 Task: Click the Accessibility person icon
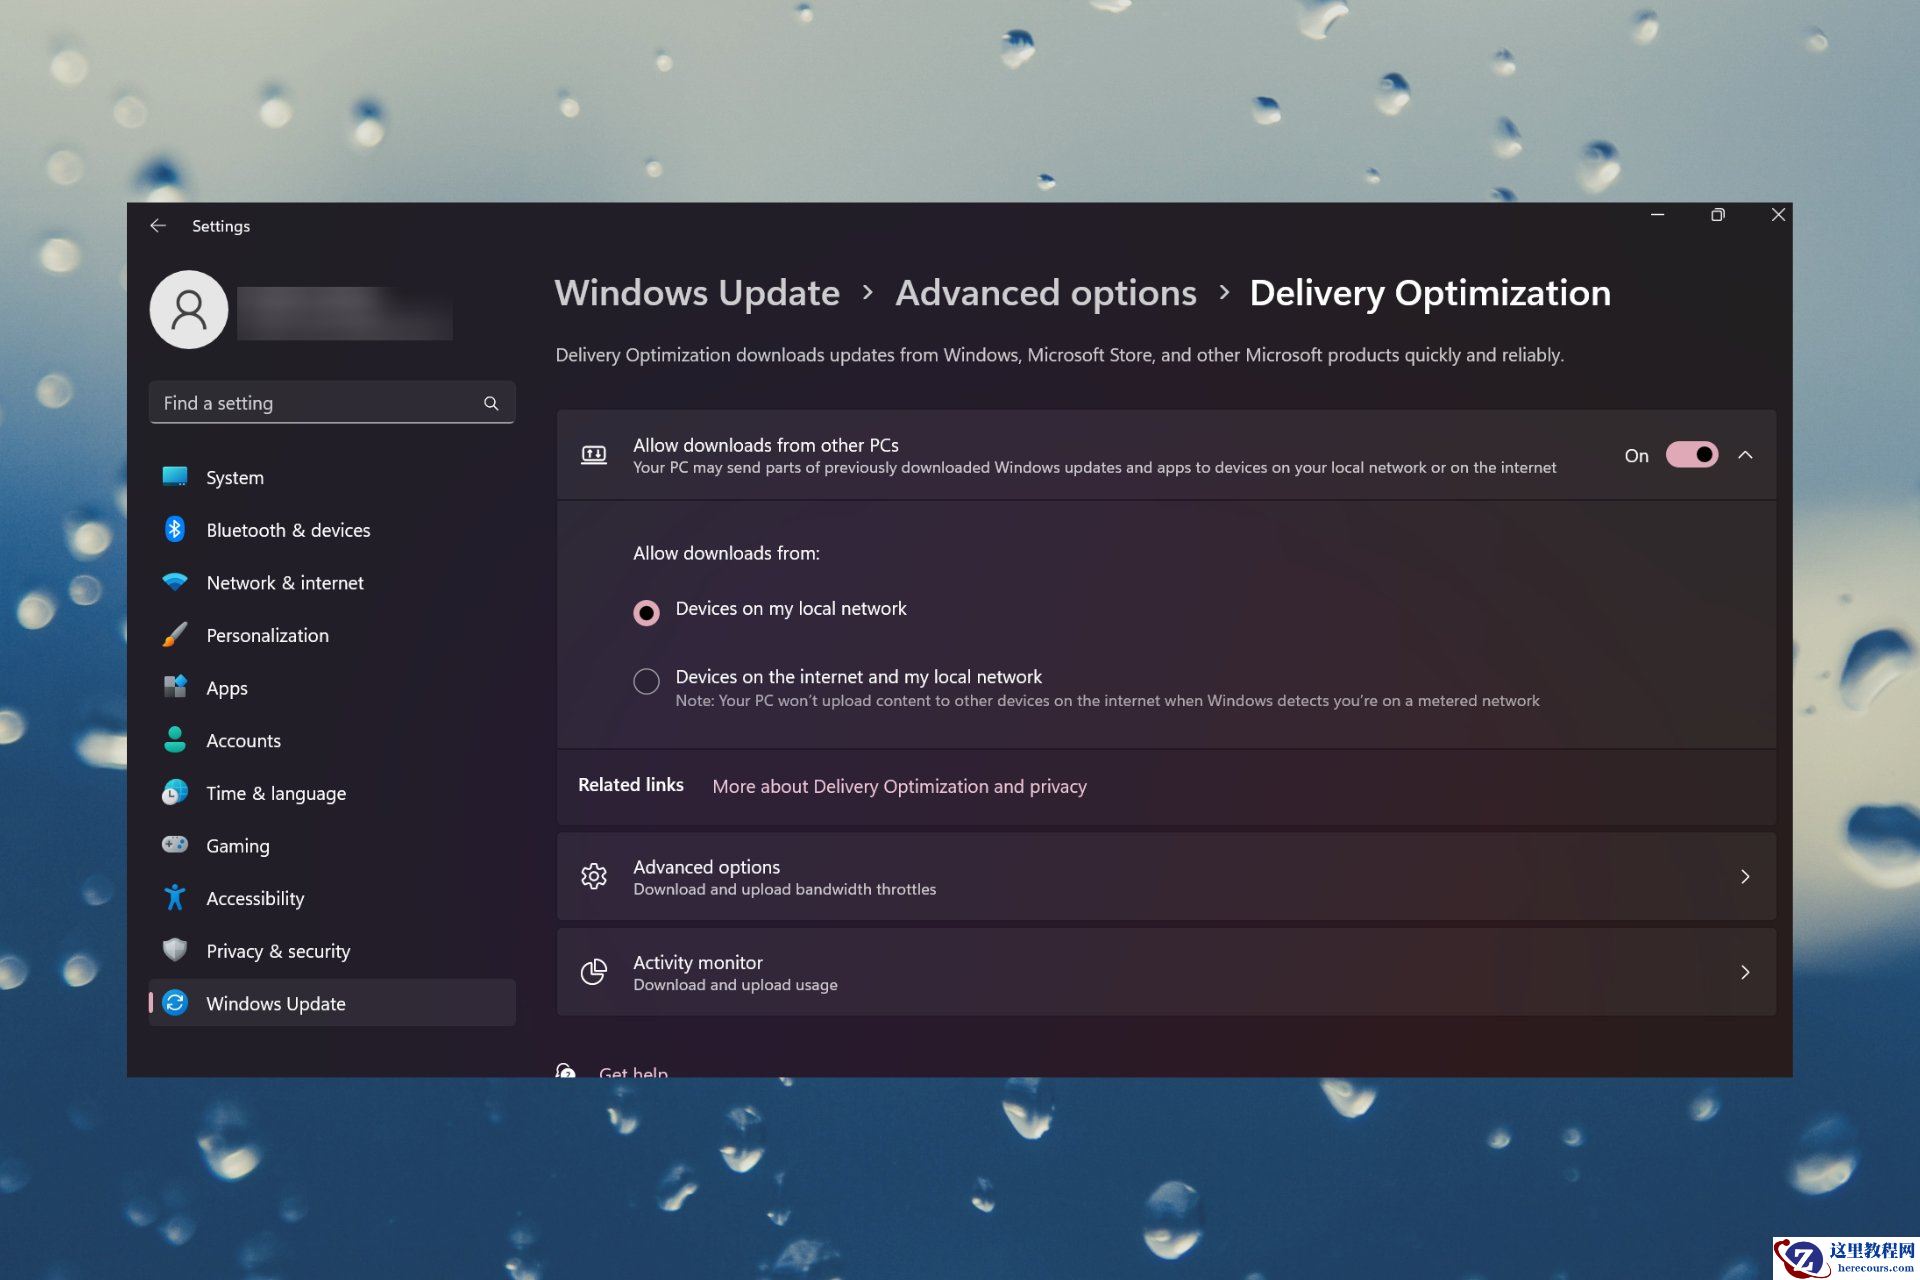175,897
